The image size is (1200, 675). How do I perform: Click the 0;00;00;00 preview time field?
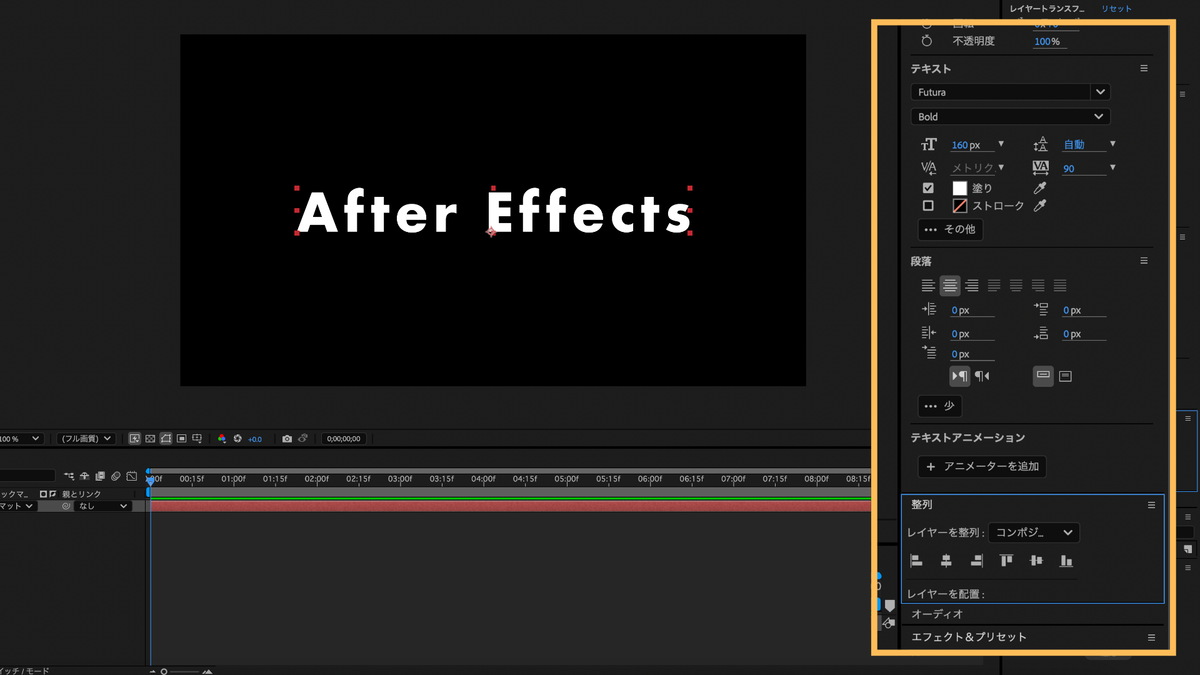click(343, 439)
